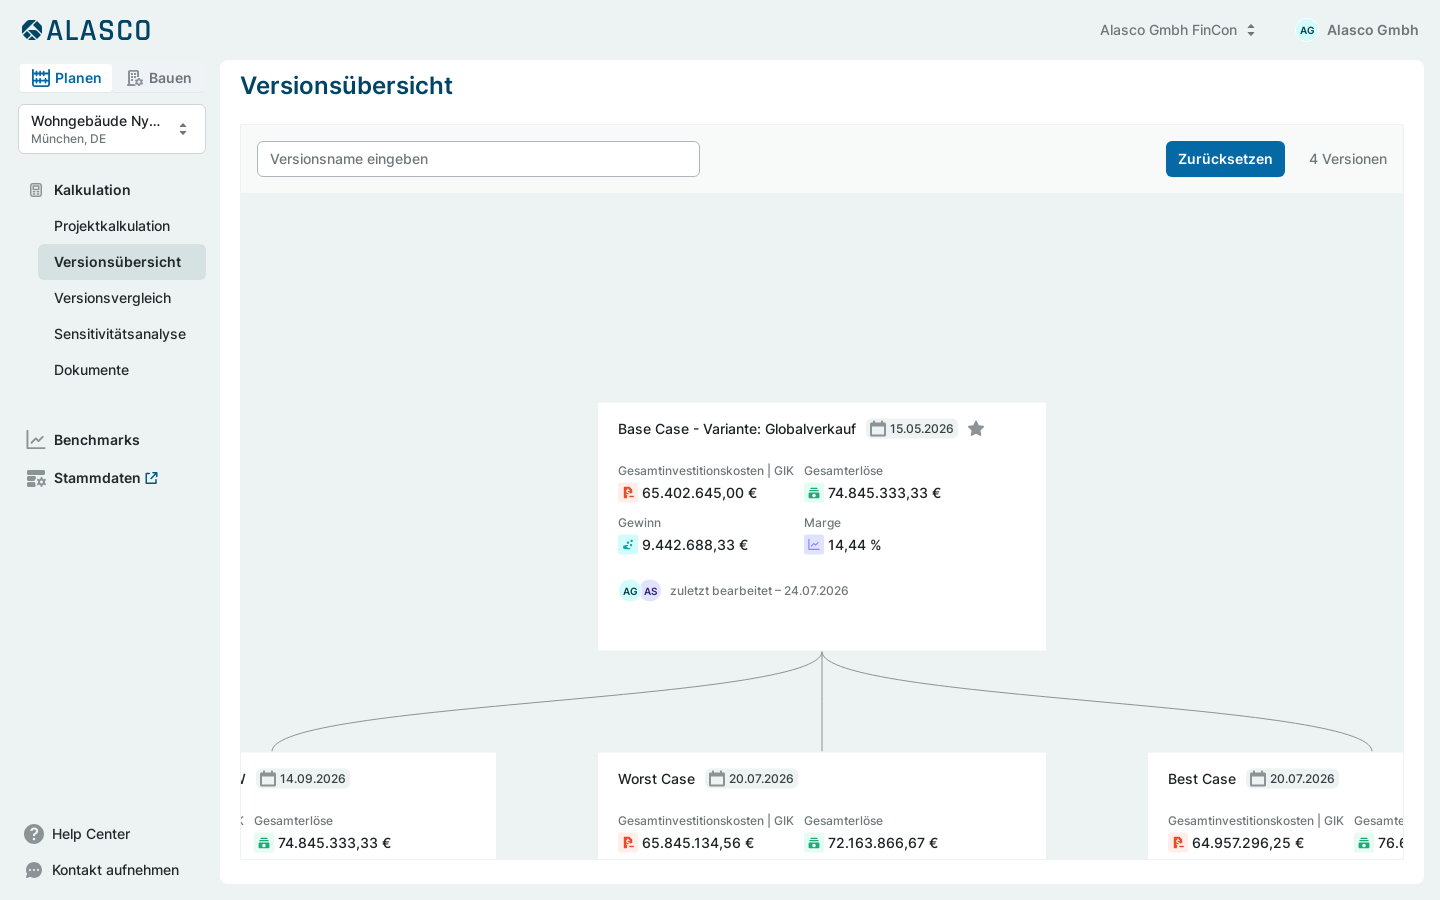Image resolution: width=1440 pixels, height=900 pixels.
Task: Click the calendar icon next to 14.09.2026
Action: [x=268, y=779]
